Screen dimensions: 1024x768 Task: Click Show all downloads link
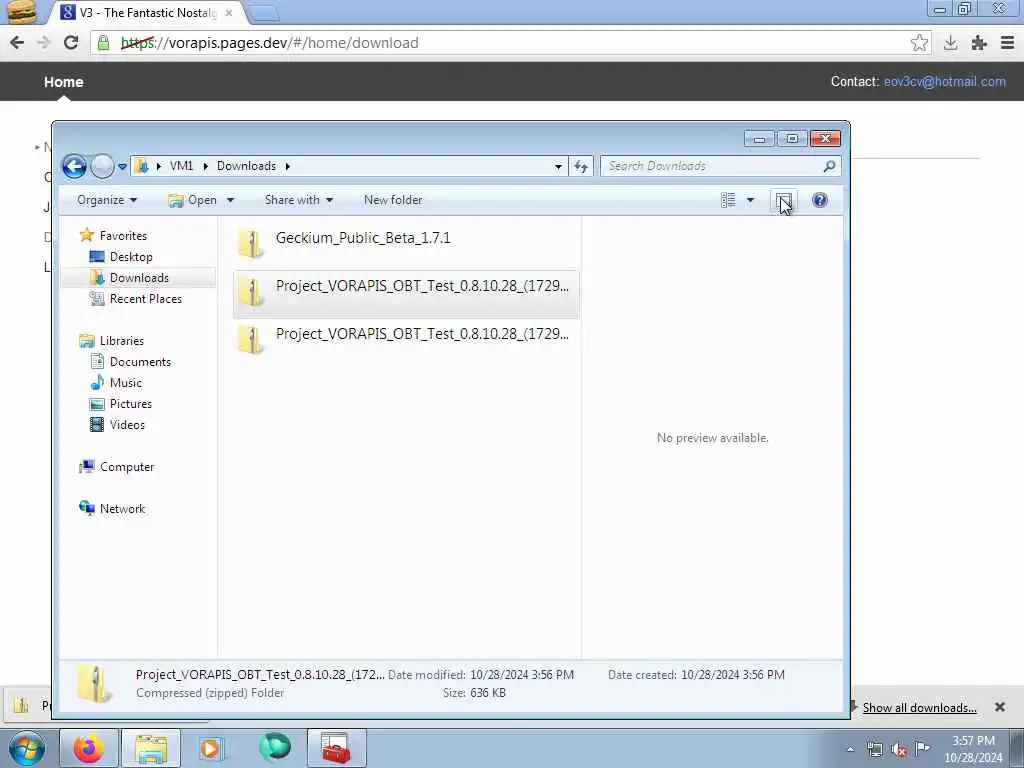(920, 708)
